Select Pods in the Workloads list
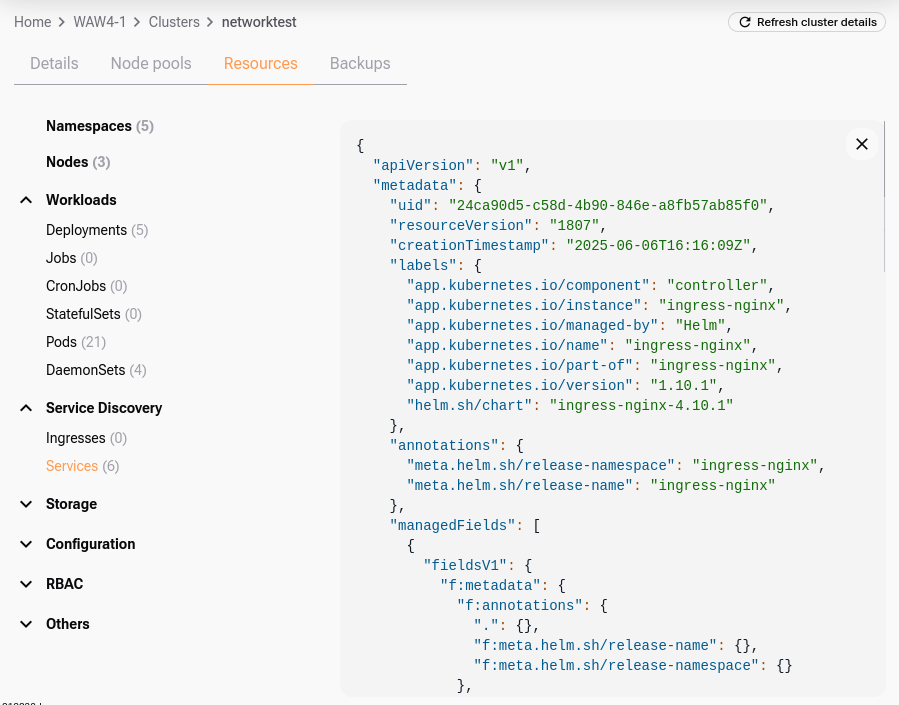 pyautogui.click(x=61, y=341)
